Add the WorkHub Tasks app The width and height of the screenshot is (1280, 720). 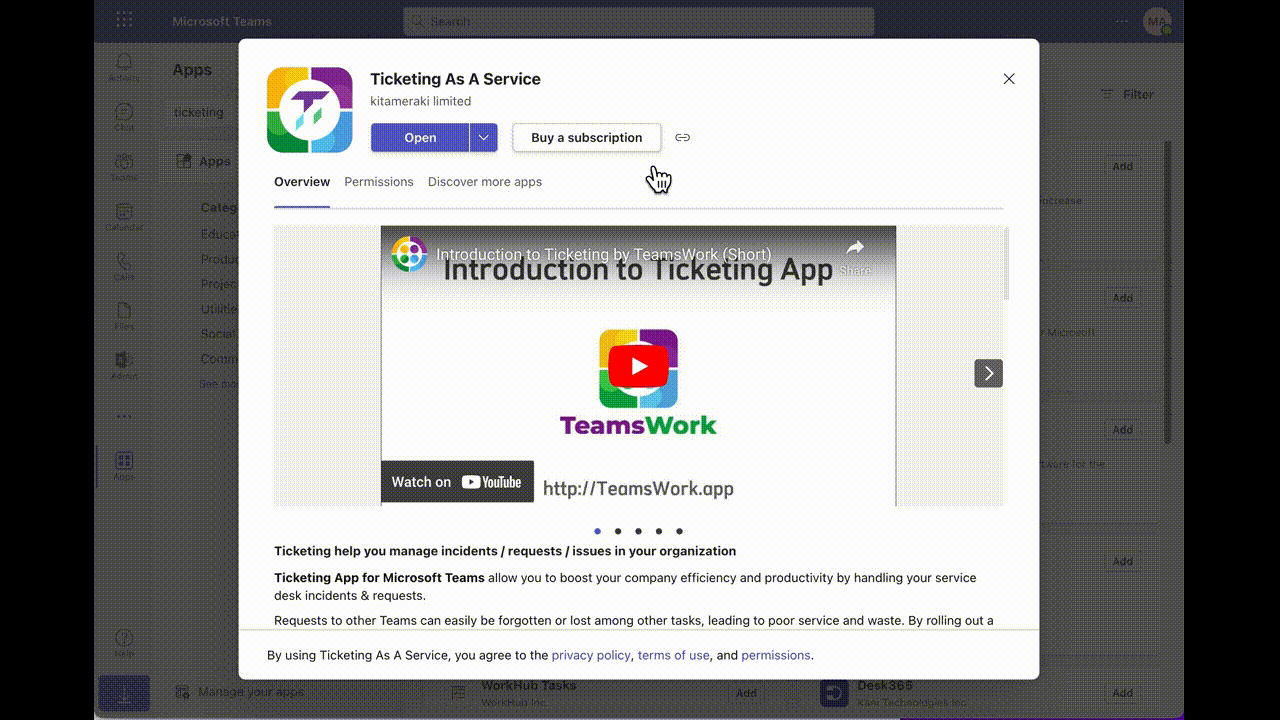(746, 693)
